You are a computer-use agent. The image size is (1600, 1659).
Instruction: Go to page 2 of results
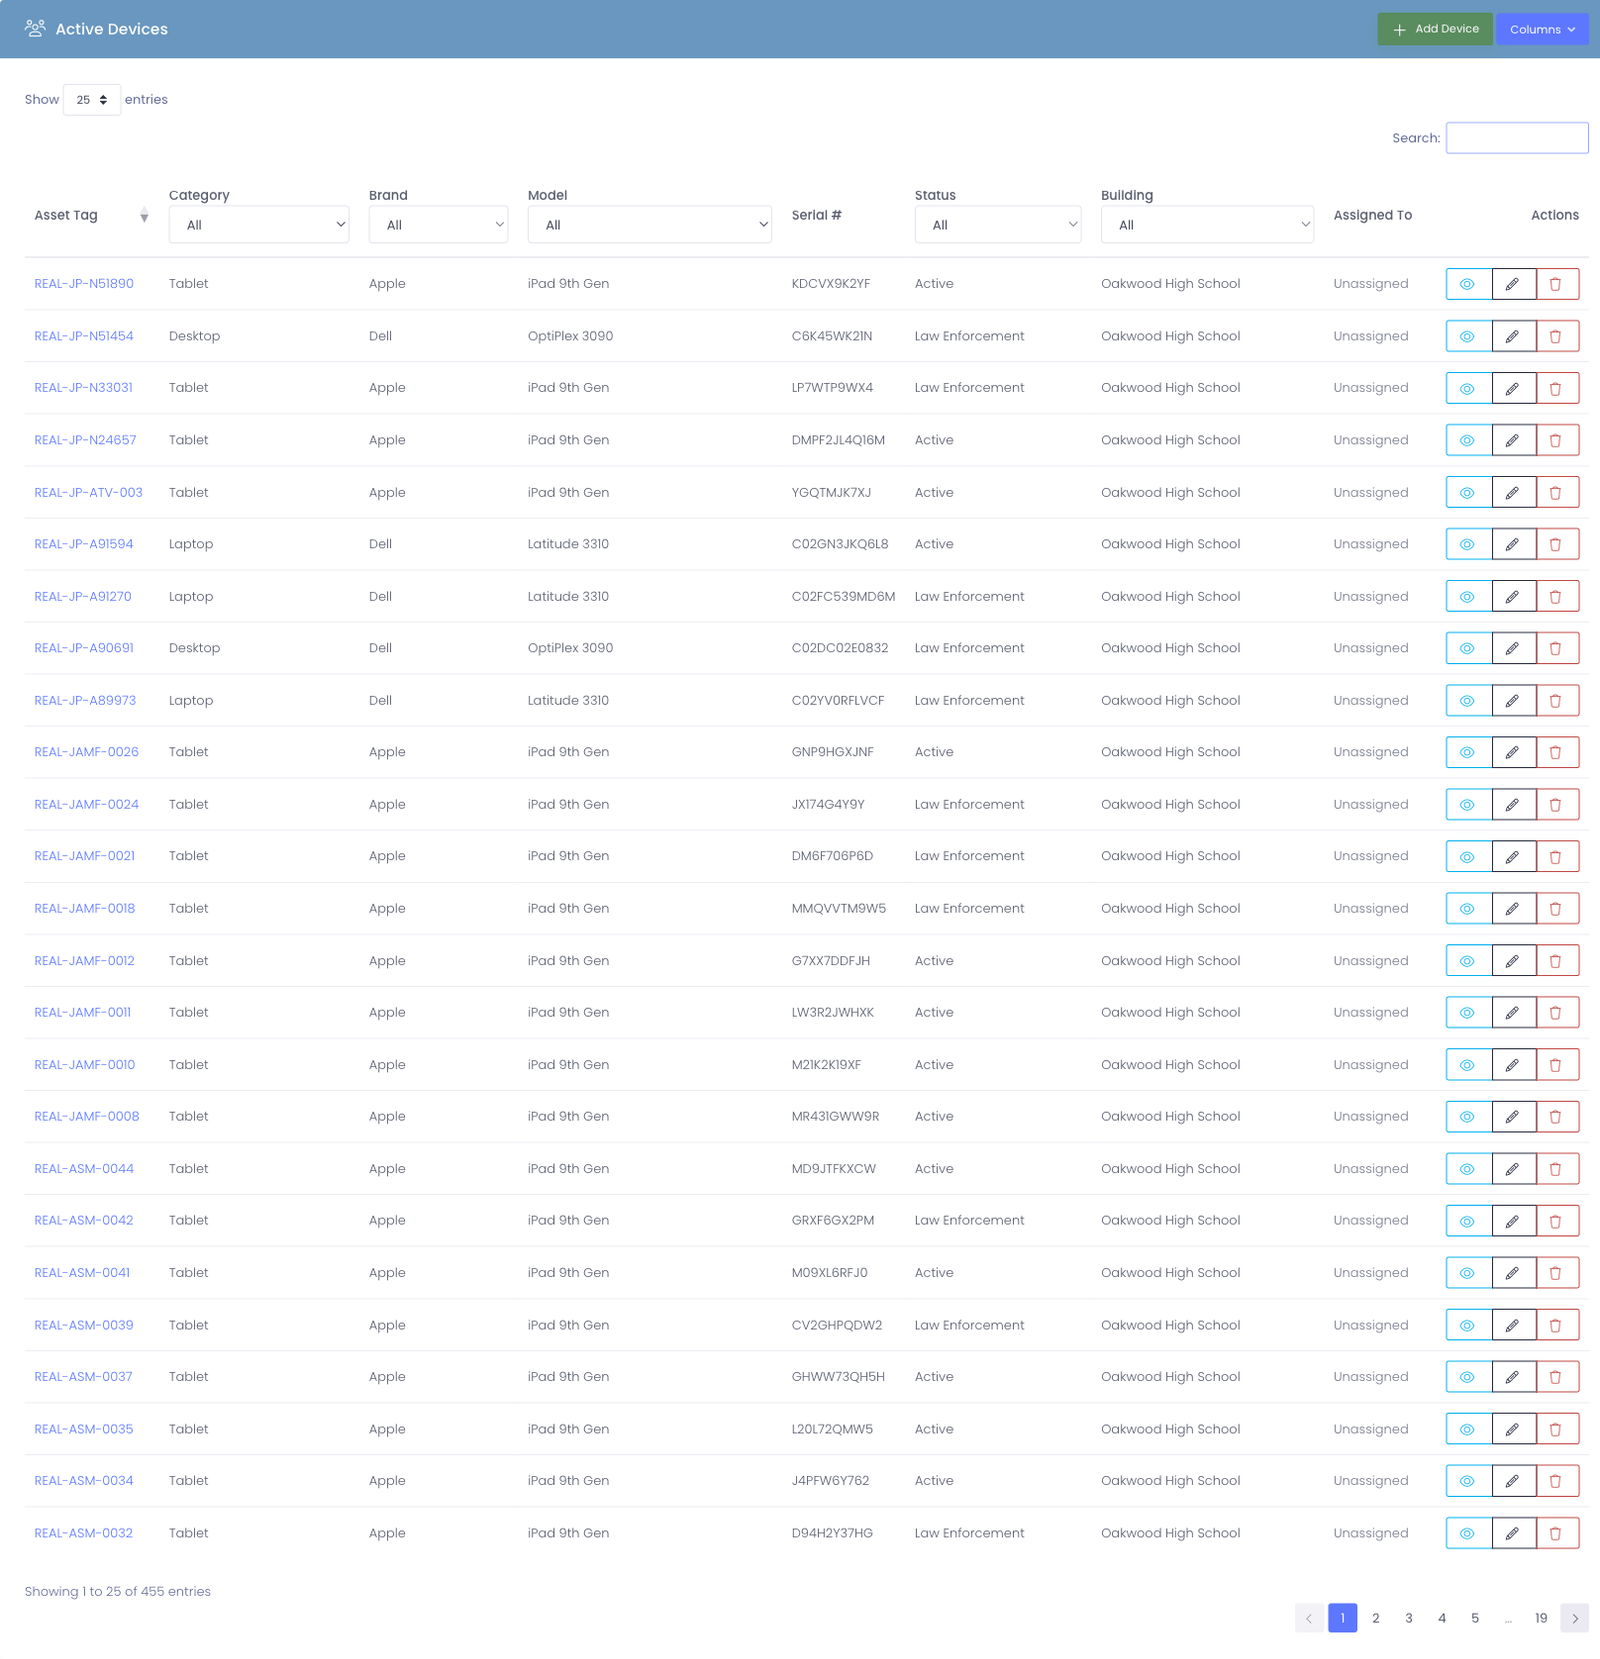tap(1376, 1618)
